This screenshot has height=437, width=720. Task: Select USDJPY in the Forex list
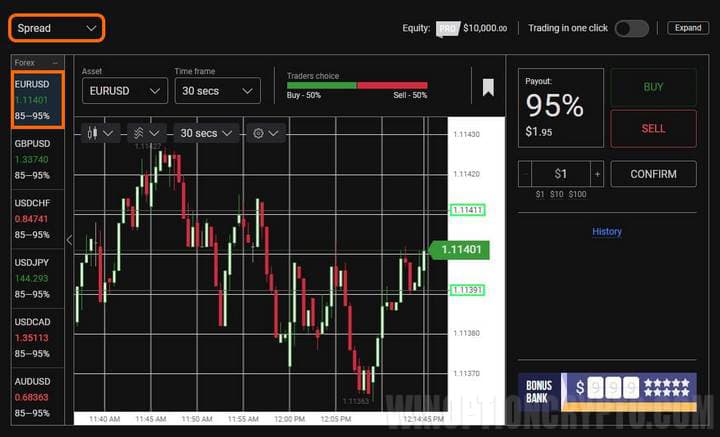[37, 278]
